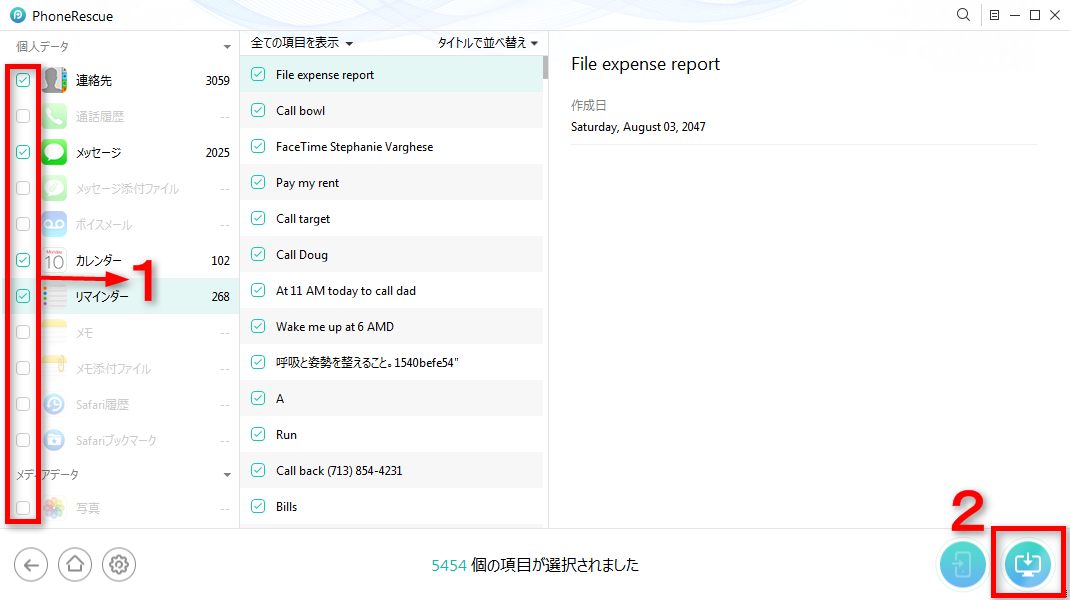
Task: Select the FaceTime Stephanie Varghese reminder
Action: pos(392,147)
